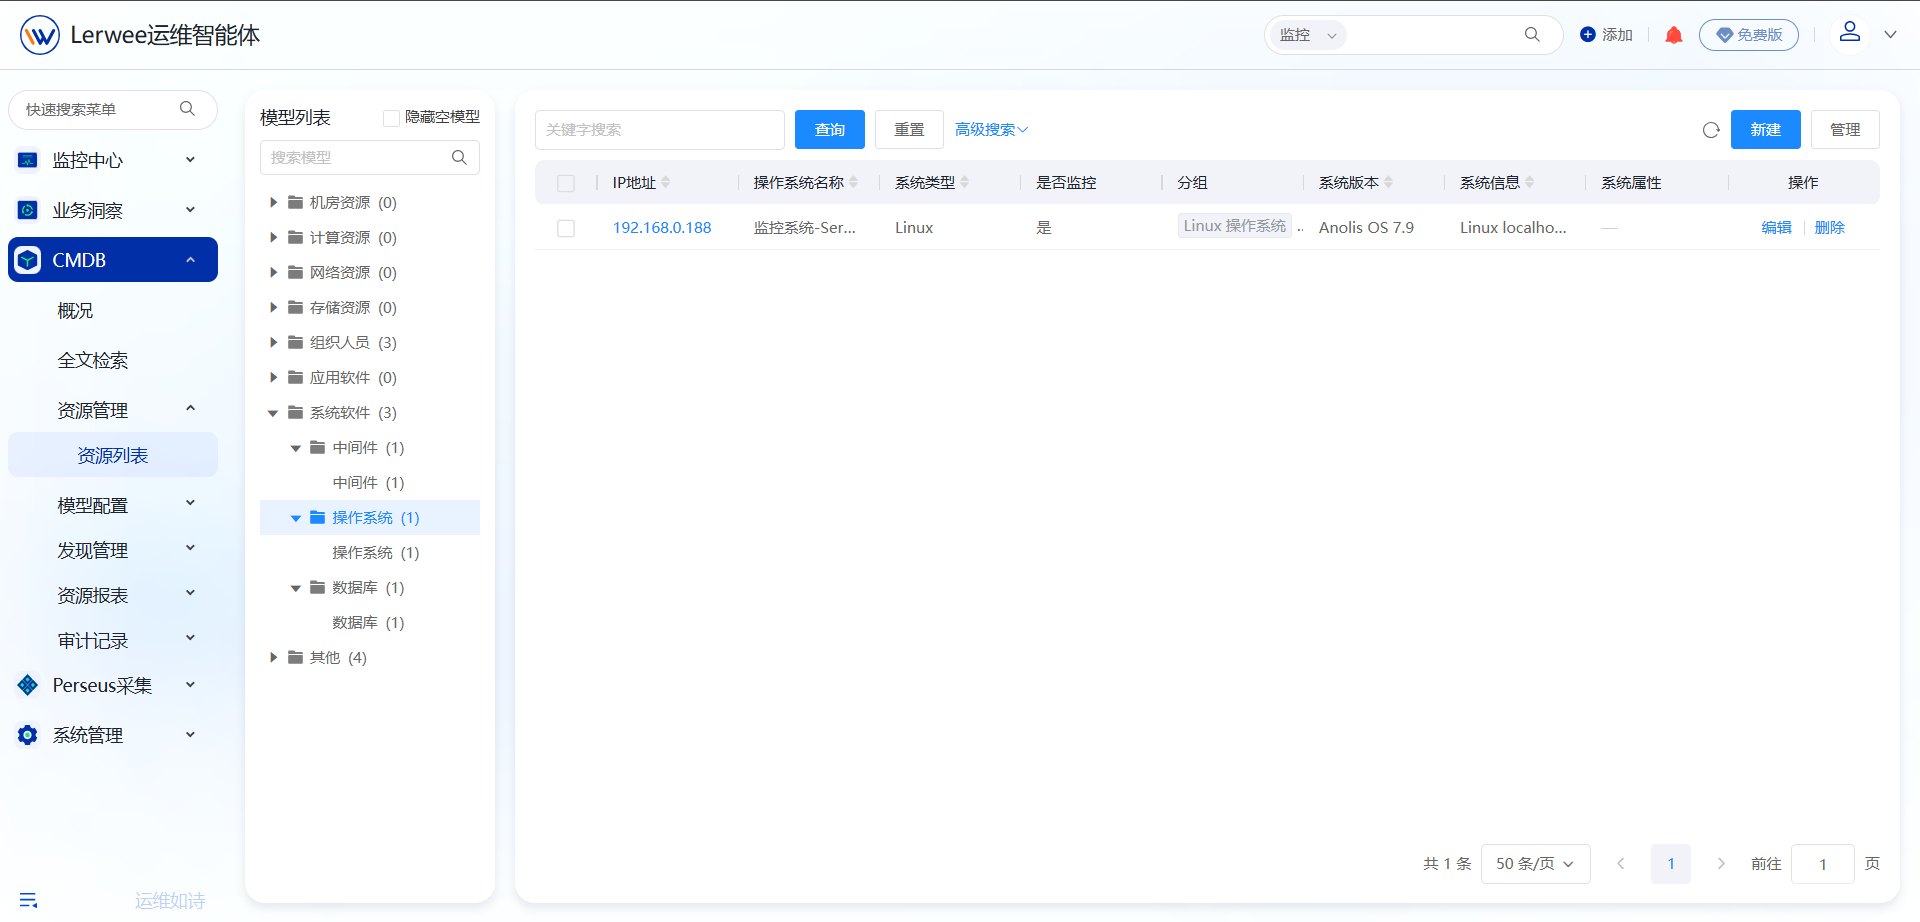Change the 50 条/页 page size
Screen dimensions: 1920x922
(x=1535, y=864)
